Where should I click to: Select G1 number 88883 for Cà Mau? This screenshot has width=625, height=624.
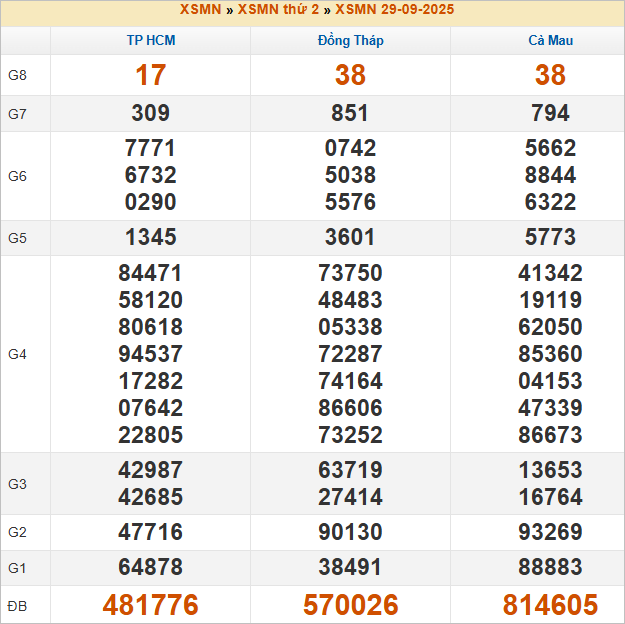[x=550, y=568]
